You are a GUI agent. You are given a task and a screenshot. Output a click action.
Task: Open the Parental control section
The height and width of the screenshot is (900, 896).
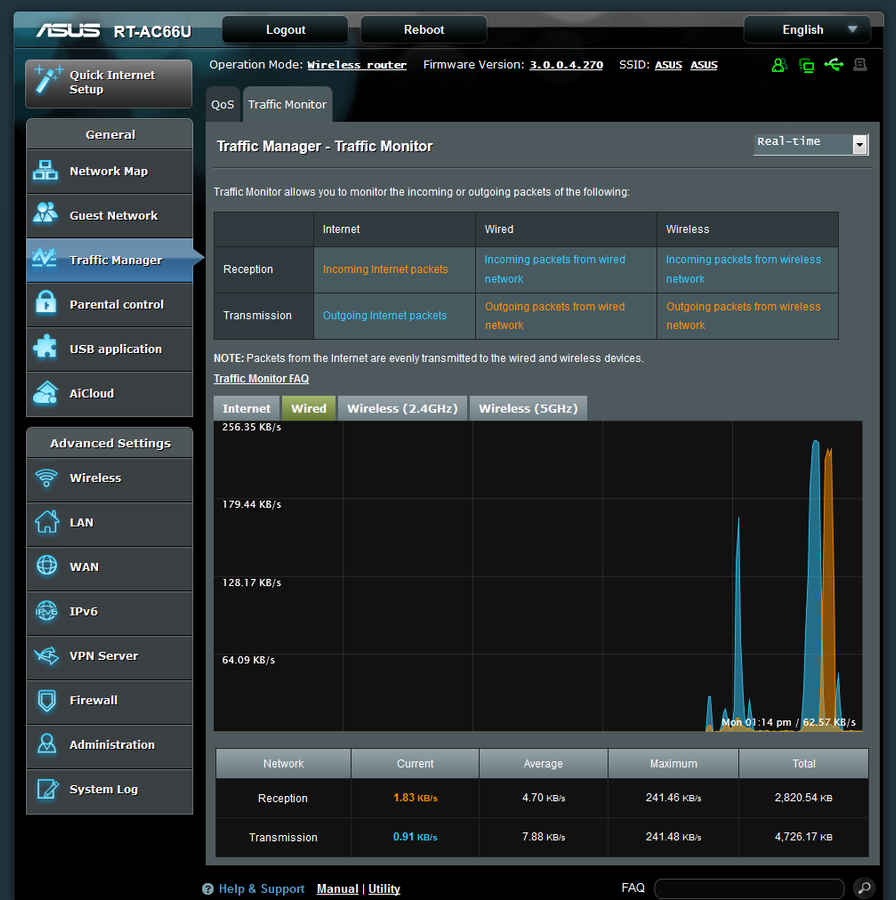pyautogui.click(x=110, y=304)
